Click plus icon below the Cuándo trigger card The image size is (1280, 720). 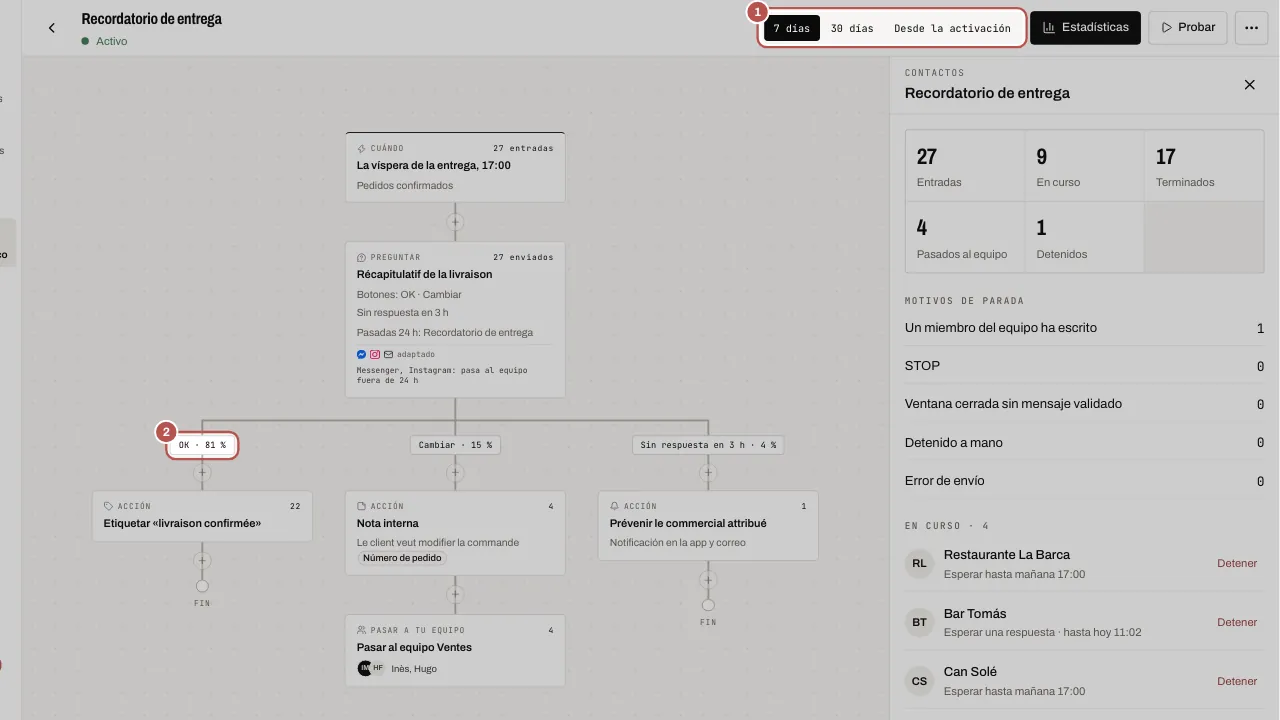pyautogui.click(x=455, y=222)
